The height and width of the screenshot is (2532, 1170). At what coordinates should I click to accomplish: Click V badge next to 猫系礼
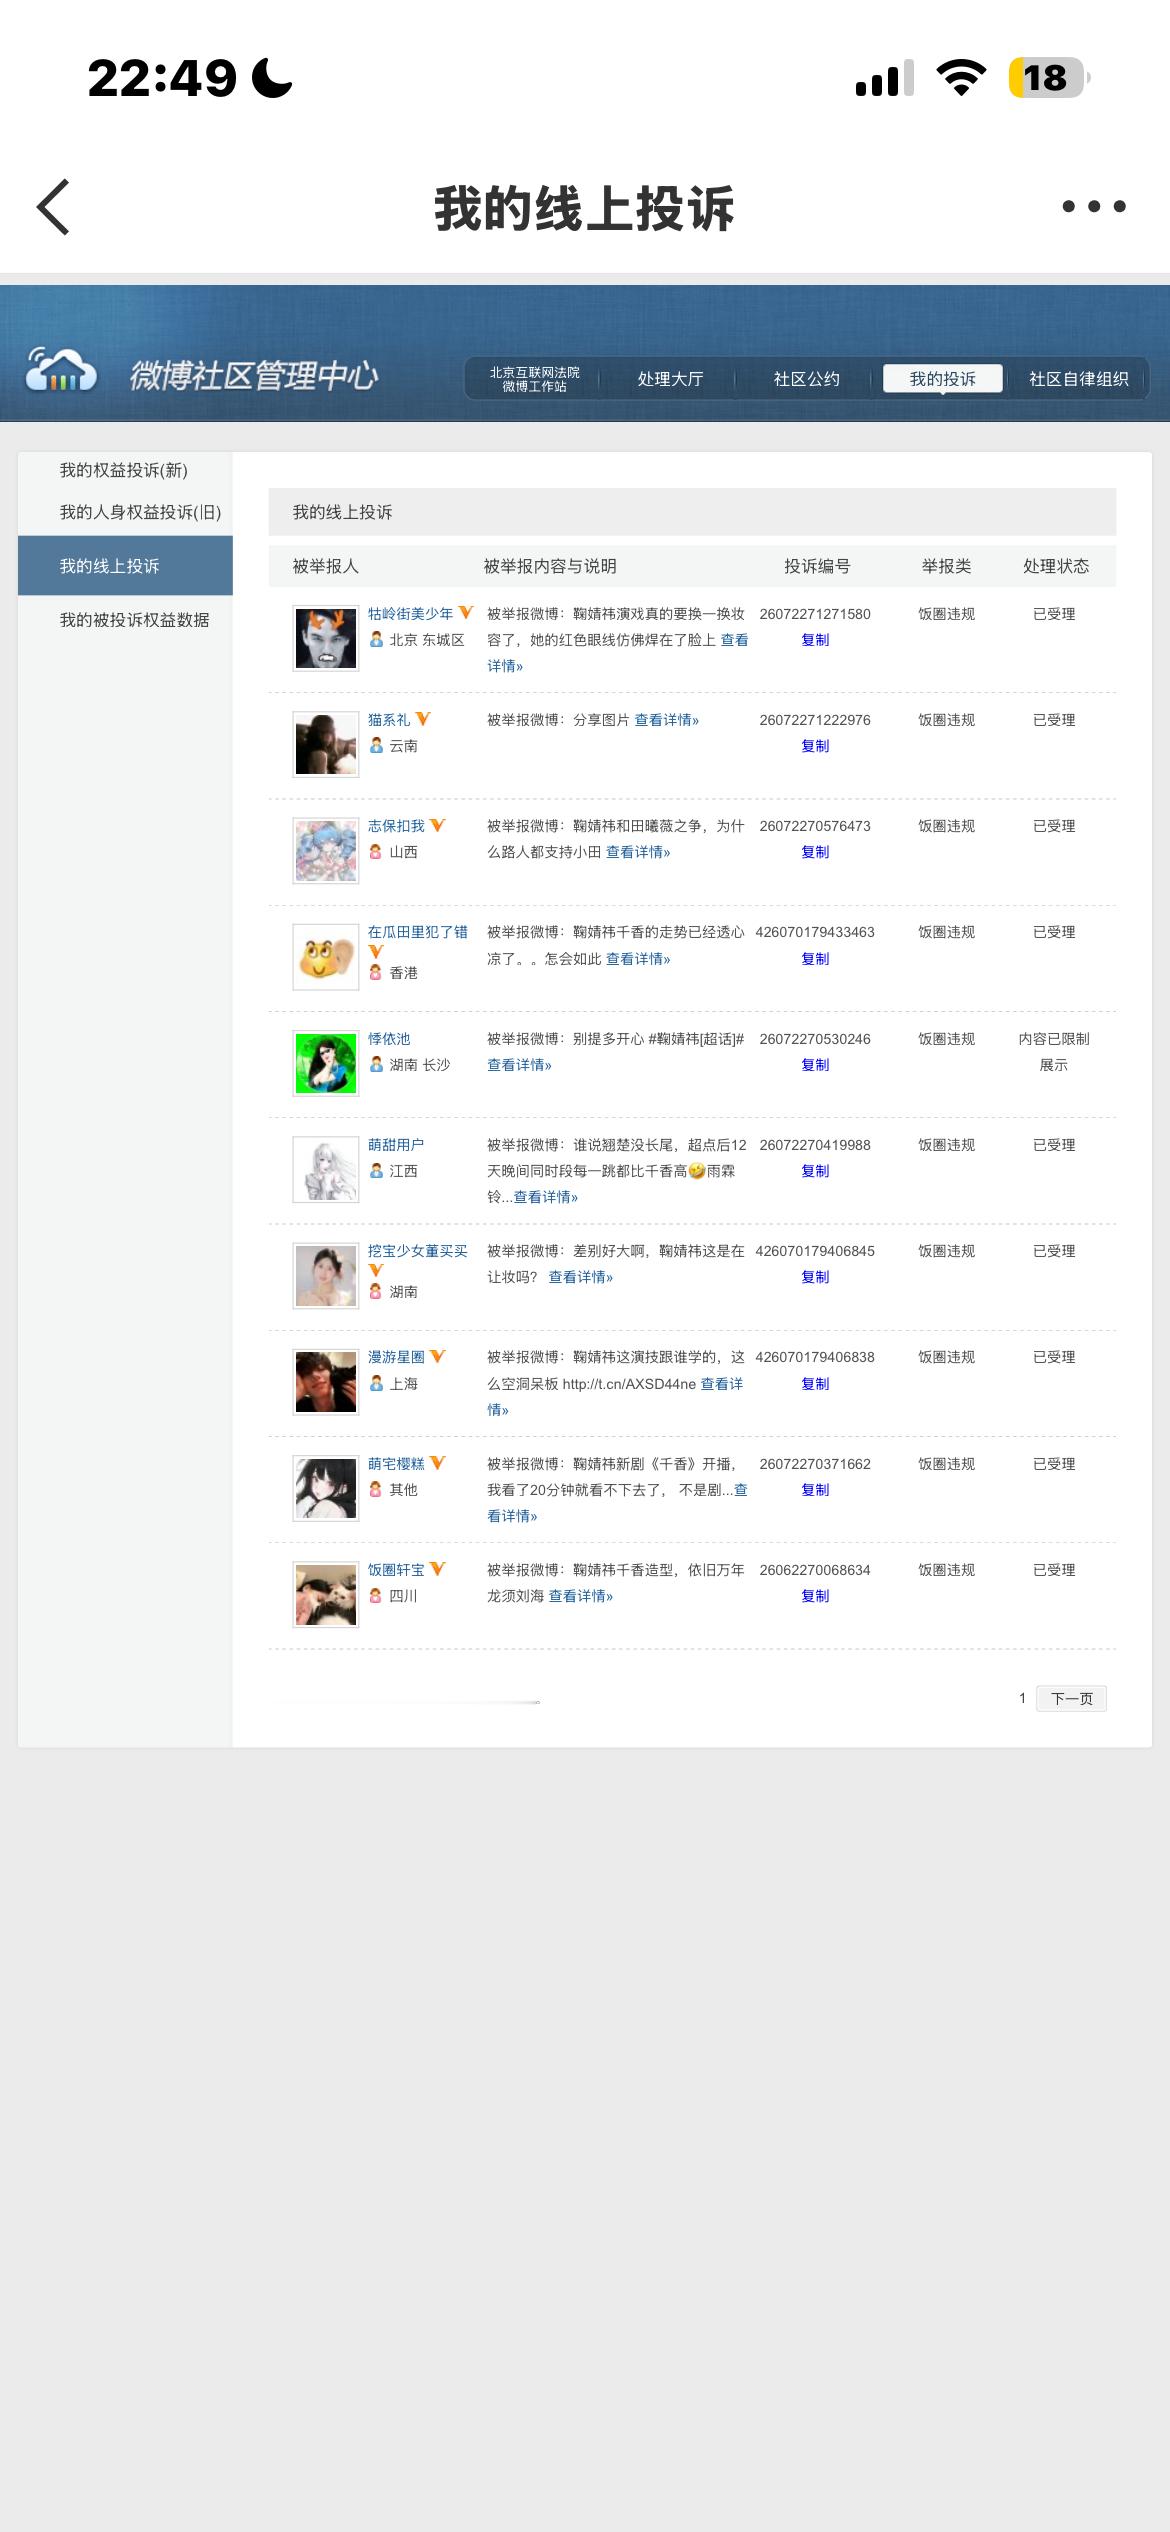point(423,718)
